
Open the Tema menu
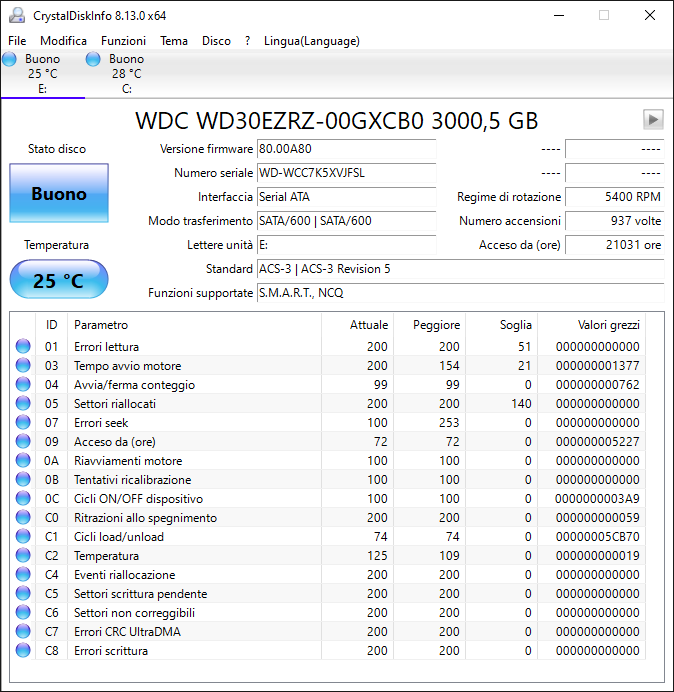pyautogui.click(x=174, y=41)
